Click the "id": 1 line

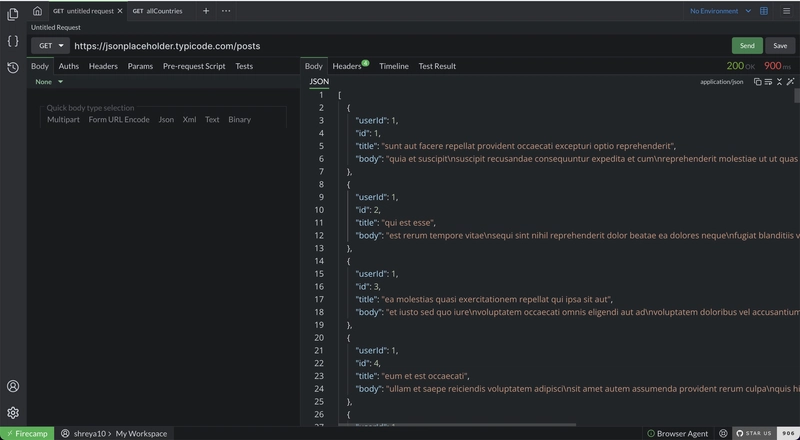tap(368, 133)
